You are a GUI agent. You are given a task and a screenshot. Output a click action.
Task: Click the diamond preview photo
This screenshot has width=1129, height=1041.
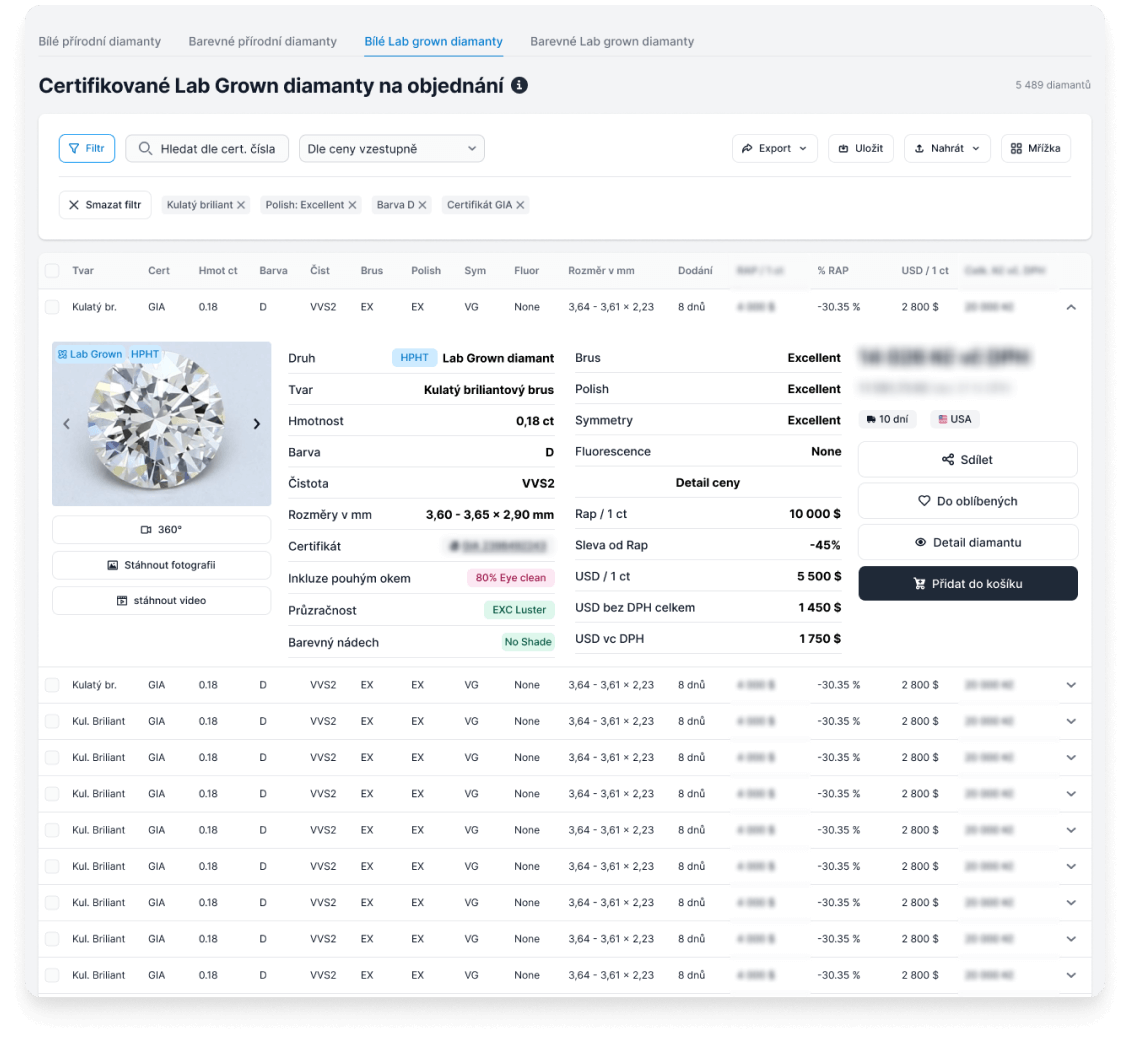click(x=161, y=424)
